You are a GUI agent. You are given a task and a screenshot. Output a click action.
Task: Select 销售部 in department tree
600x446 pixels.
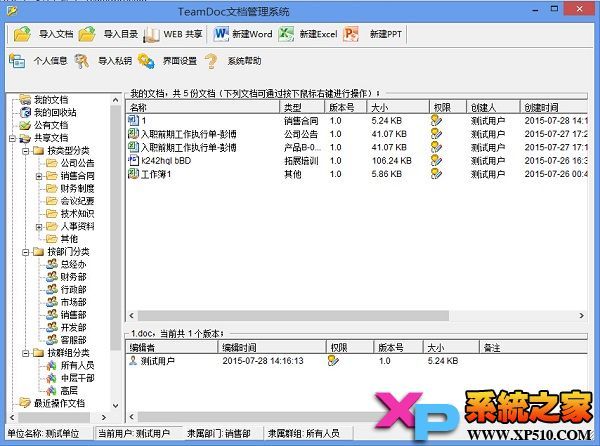(x=73, y=314)
